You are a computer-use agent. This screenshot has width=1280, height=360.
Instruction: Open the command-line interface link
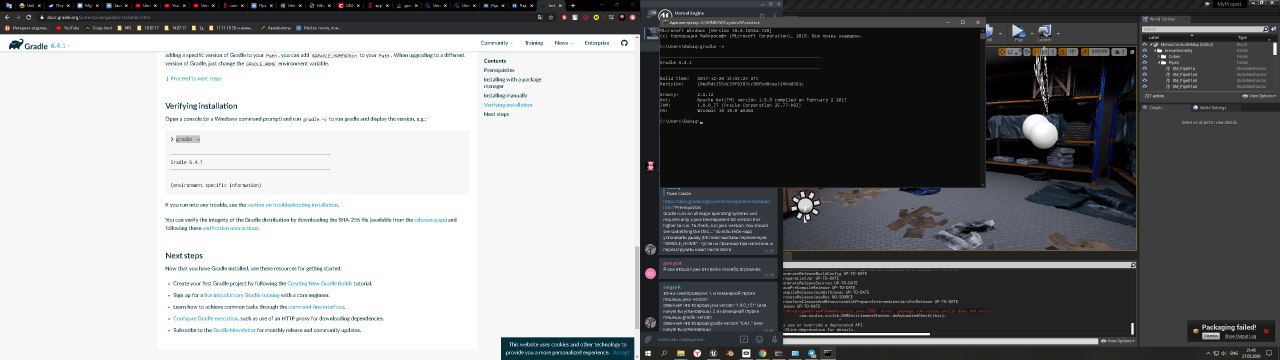(316, 307)
